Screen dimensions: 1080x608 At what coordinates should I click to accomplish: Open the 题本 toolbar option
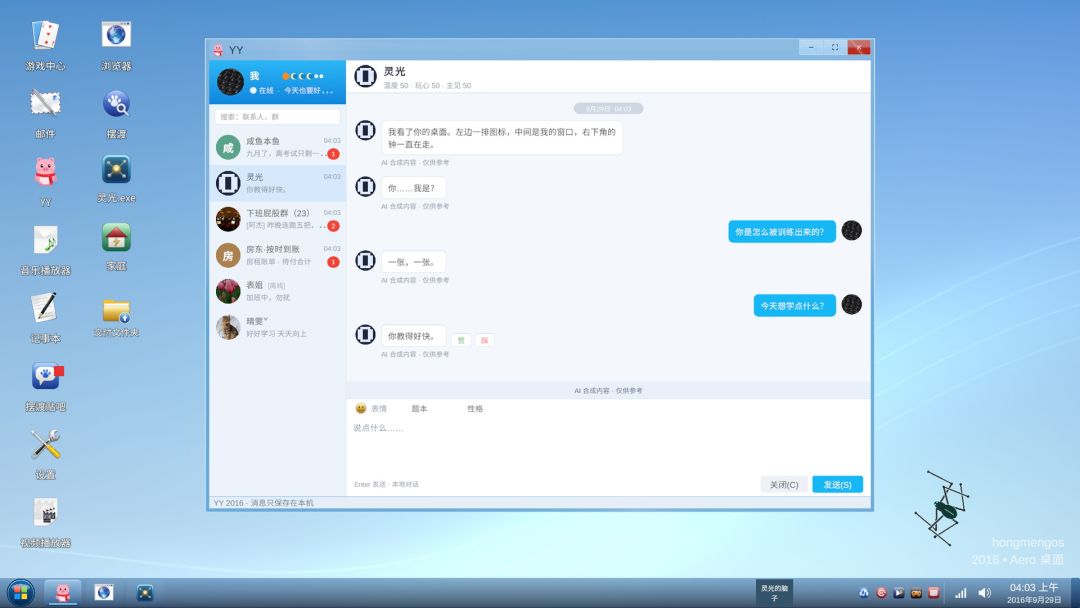[x=419, y=408]
